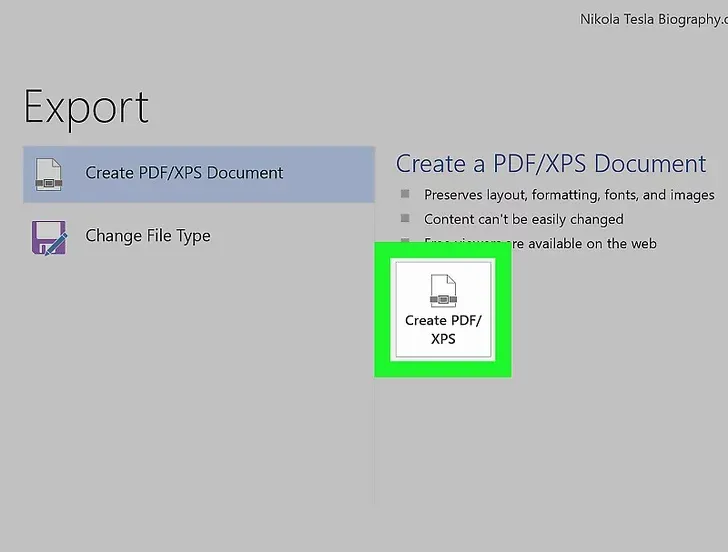The height and width of the screenshot is (552, 728).
Task: Click the Nikola Tesla Biography document title
Action: tap(654, 19)
